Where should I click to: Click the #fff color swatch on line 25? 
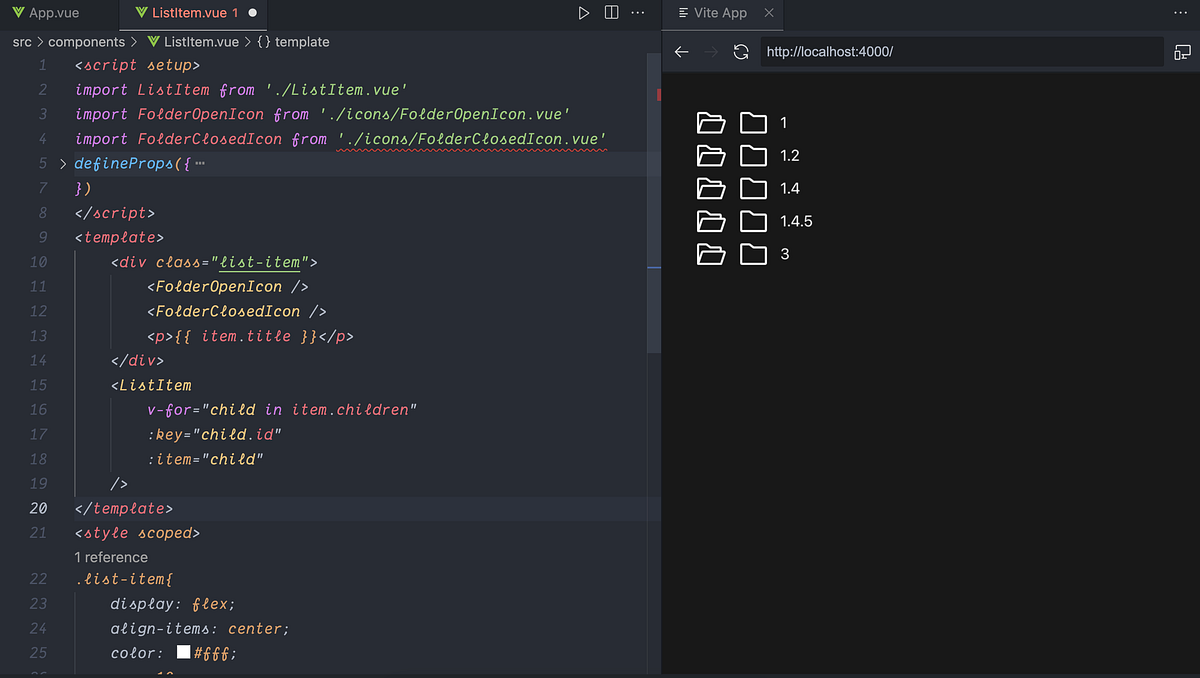(183, 652)
